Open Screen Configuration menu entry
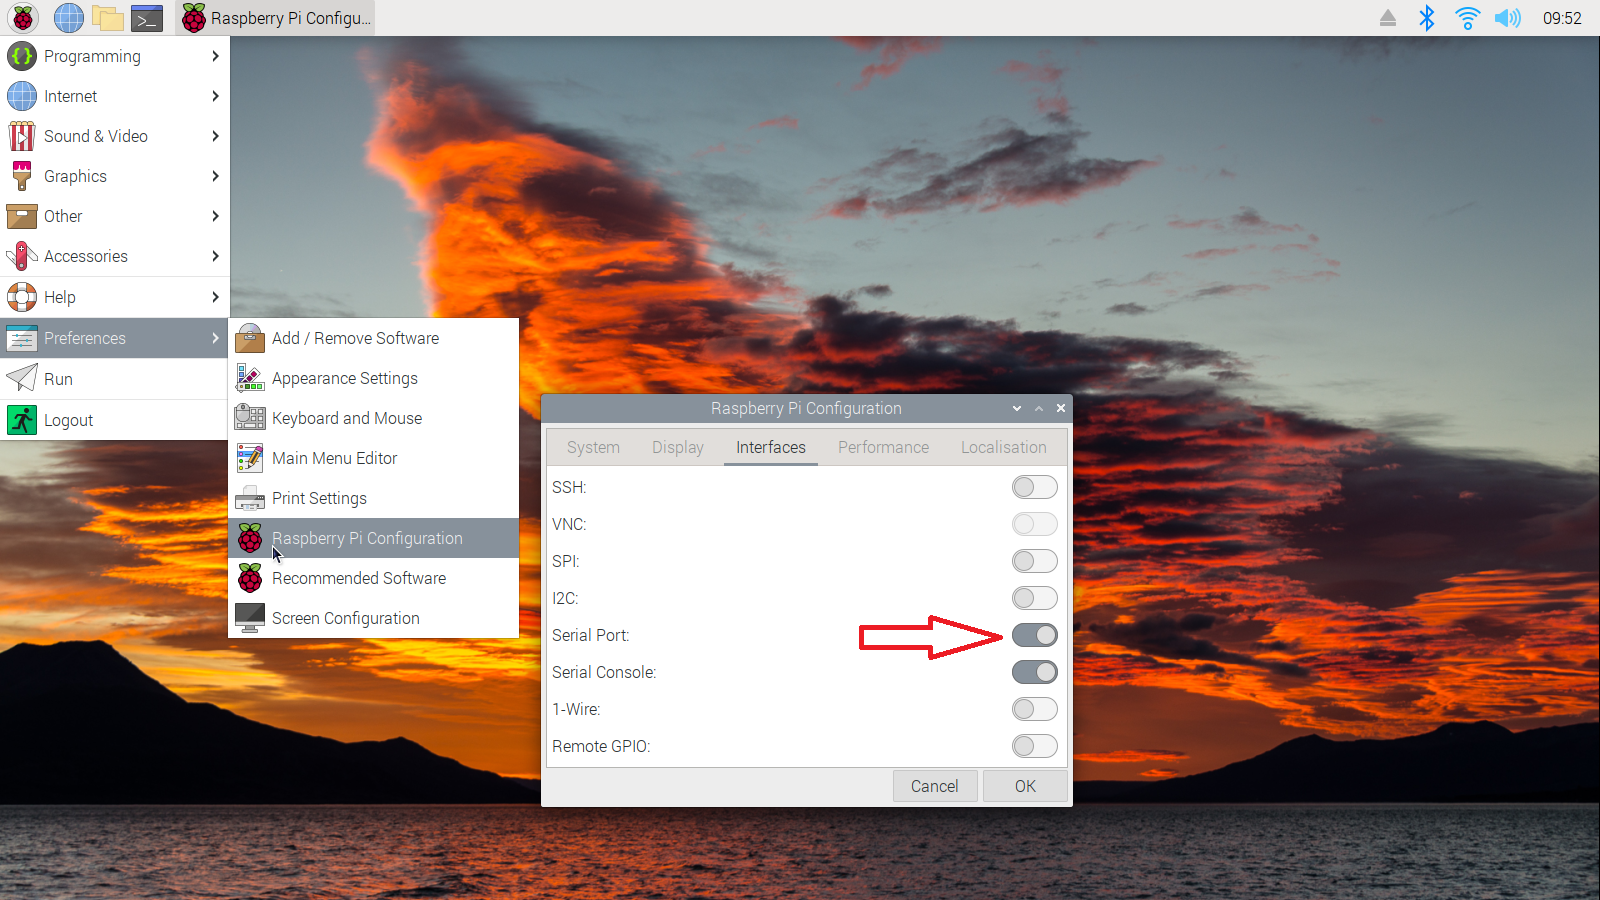Image resolution: width=1600 pixels, height=900 pixels. (x=374, y=618)
